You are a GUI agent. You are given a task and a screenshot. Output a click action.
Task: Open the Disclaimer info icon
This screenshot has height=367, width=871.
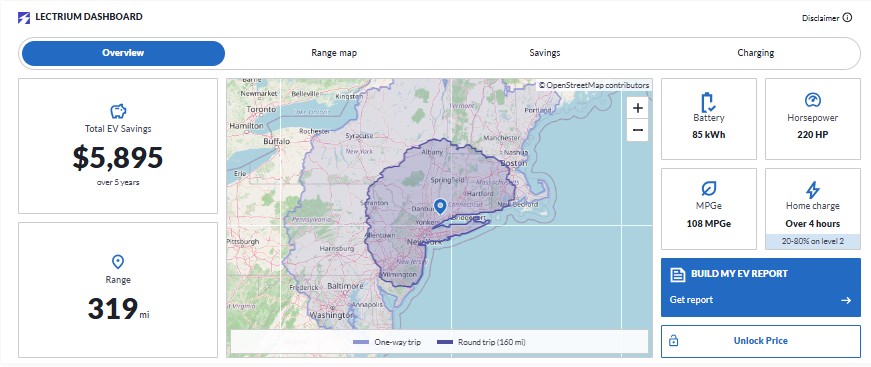[x=847, y=17]
